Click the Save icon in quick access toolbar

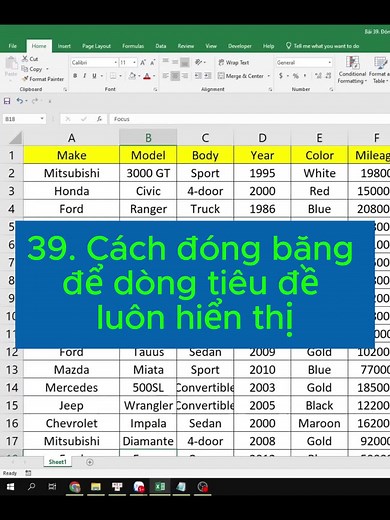[x=7, y=101]
